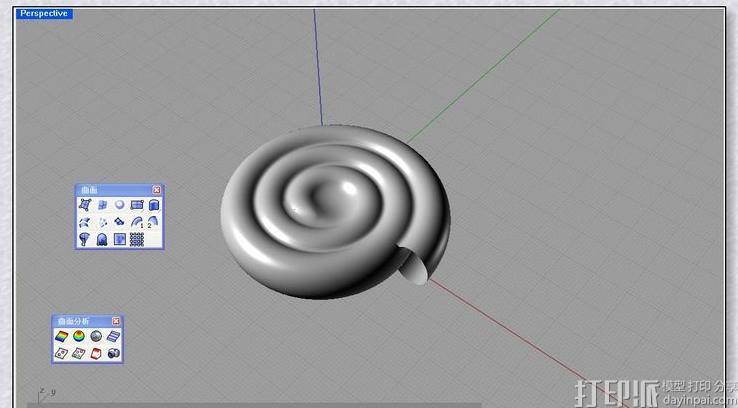Select the Revolve surface tool
The width and height of the screenshot is (738, 408).
85,239
